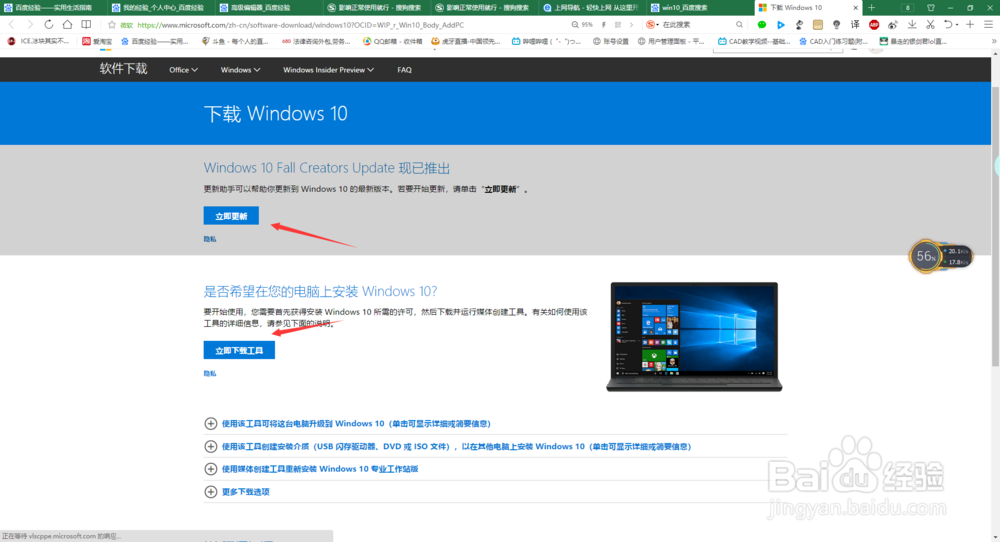Screen dimensions: 1000x542
Task: Click the 立即更新 button
Action: [x=231, y=216]
